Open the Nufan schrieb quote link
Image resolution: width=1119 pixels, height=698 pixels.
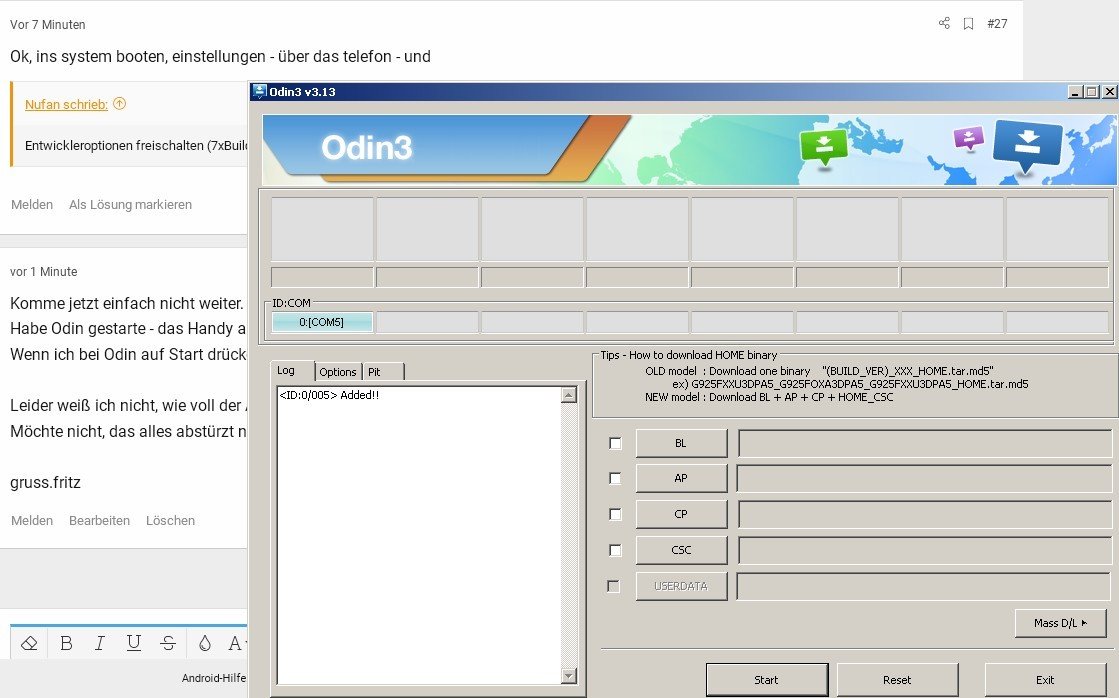(x=66, y=104)
